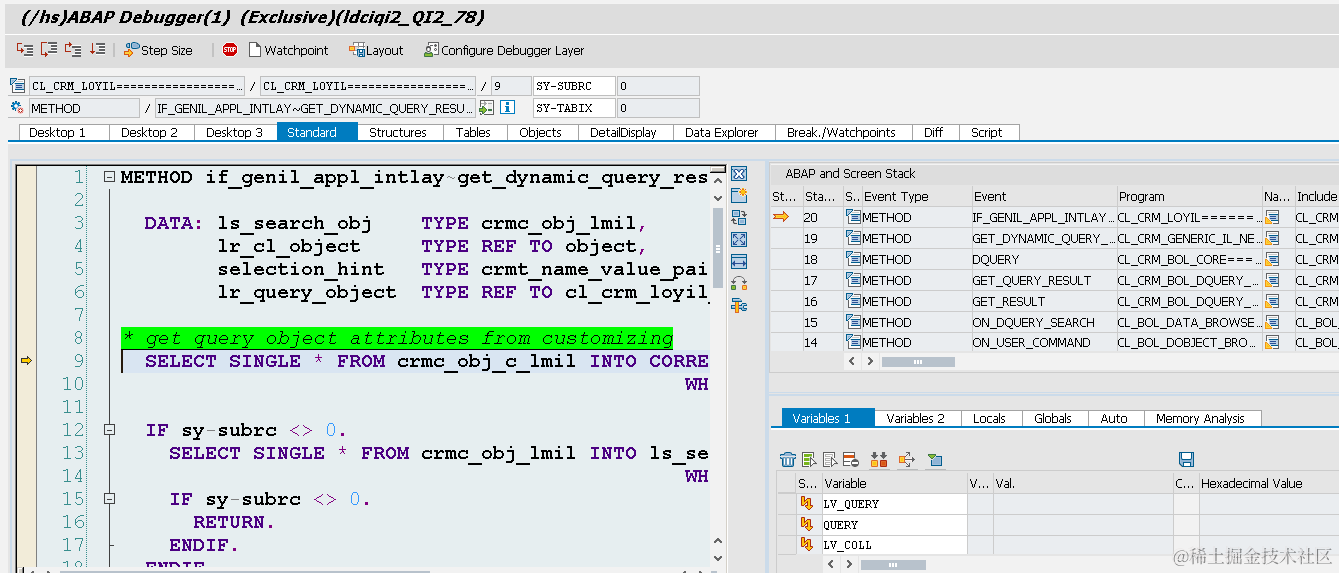Open the Data Explorer tab
The height and width of the screenshot is (573, 1339).
tap(722, 132)
